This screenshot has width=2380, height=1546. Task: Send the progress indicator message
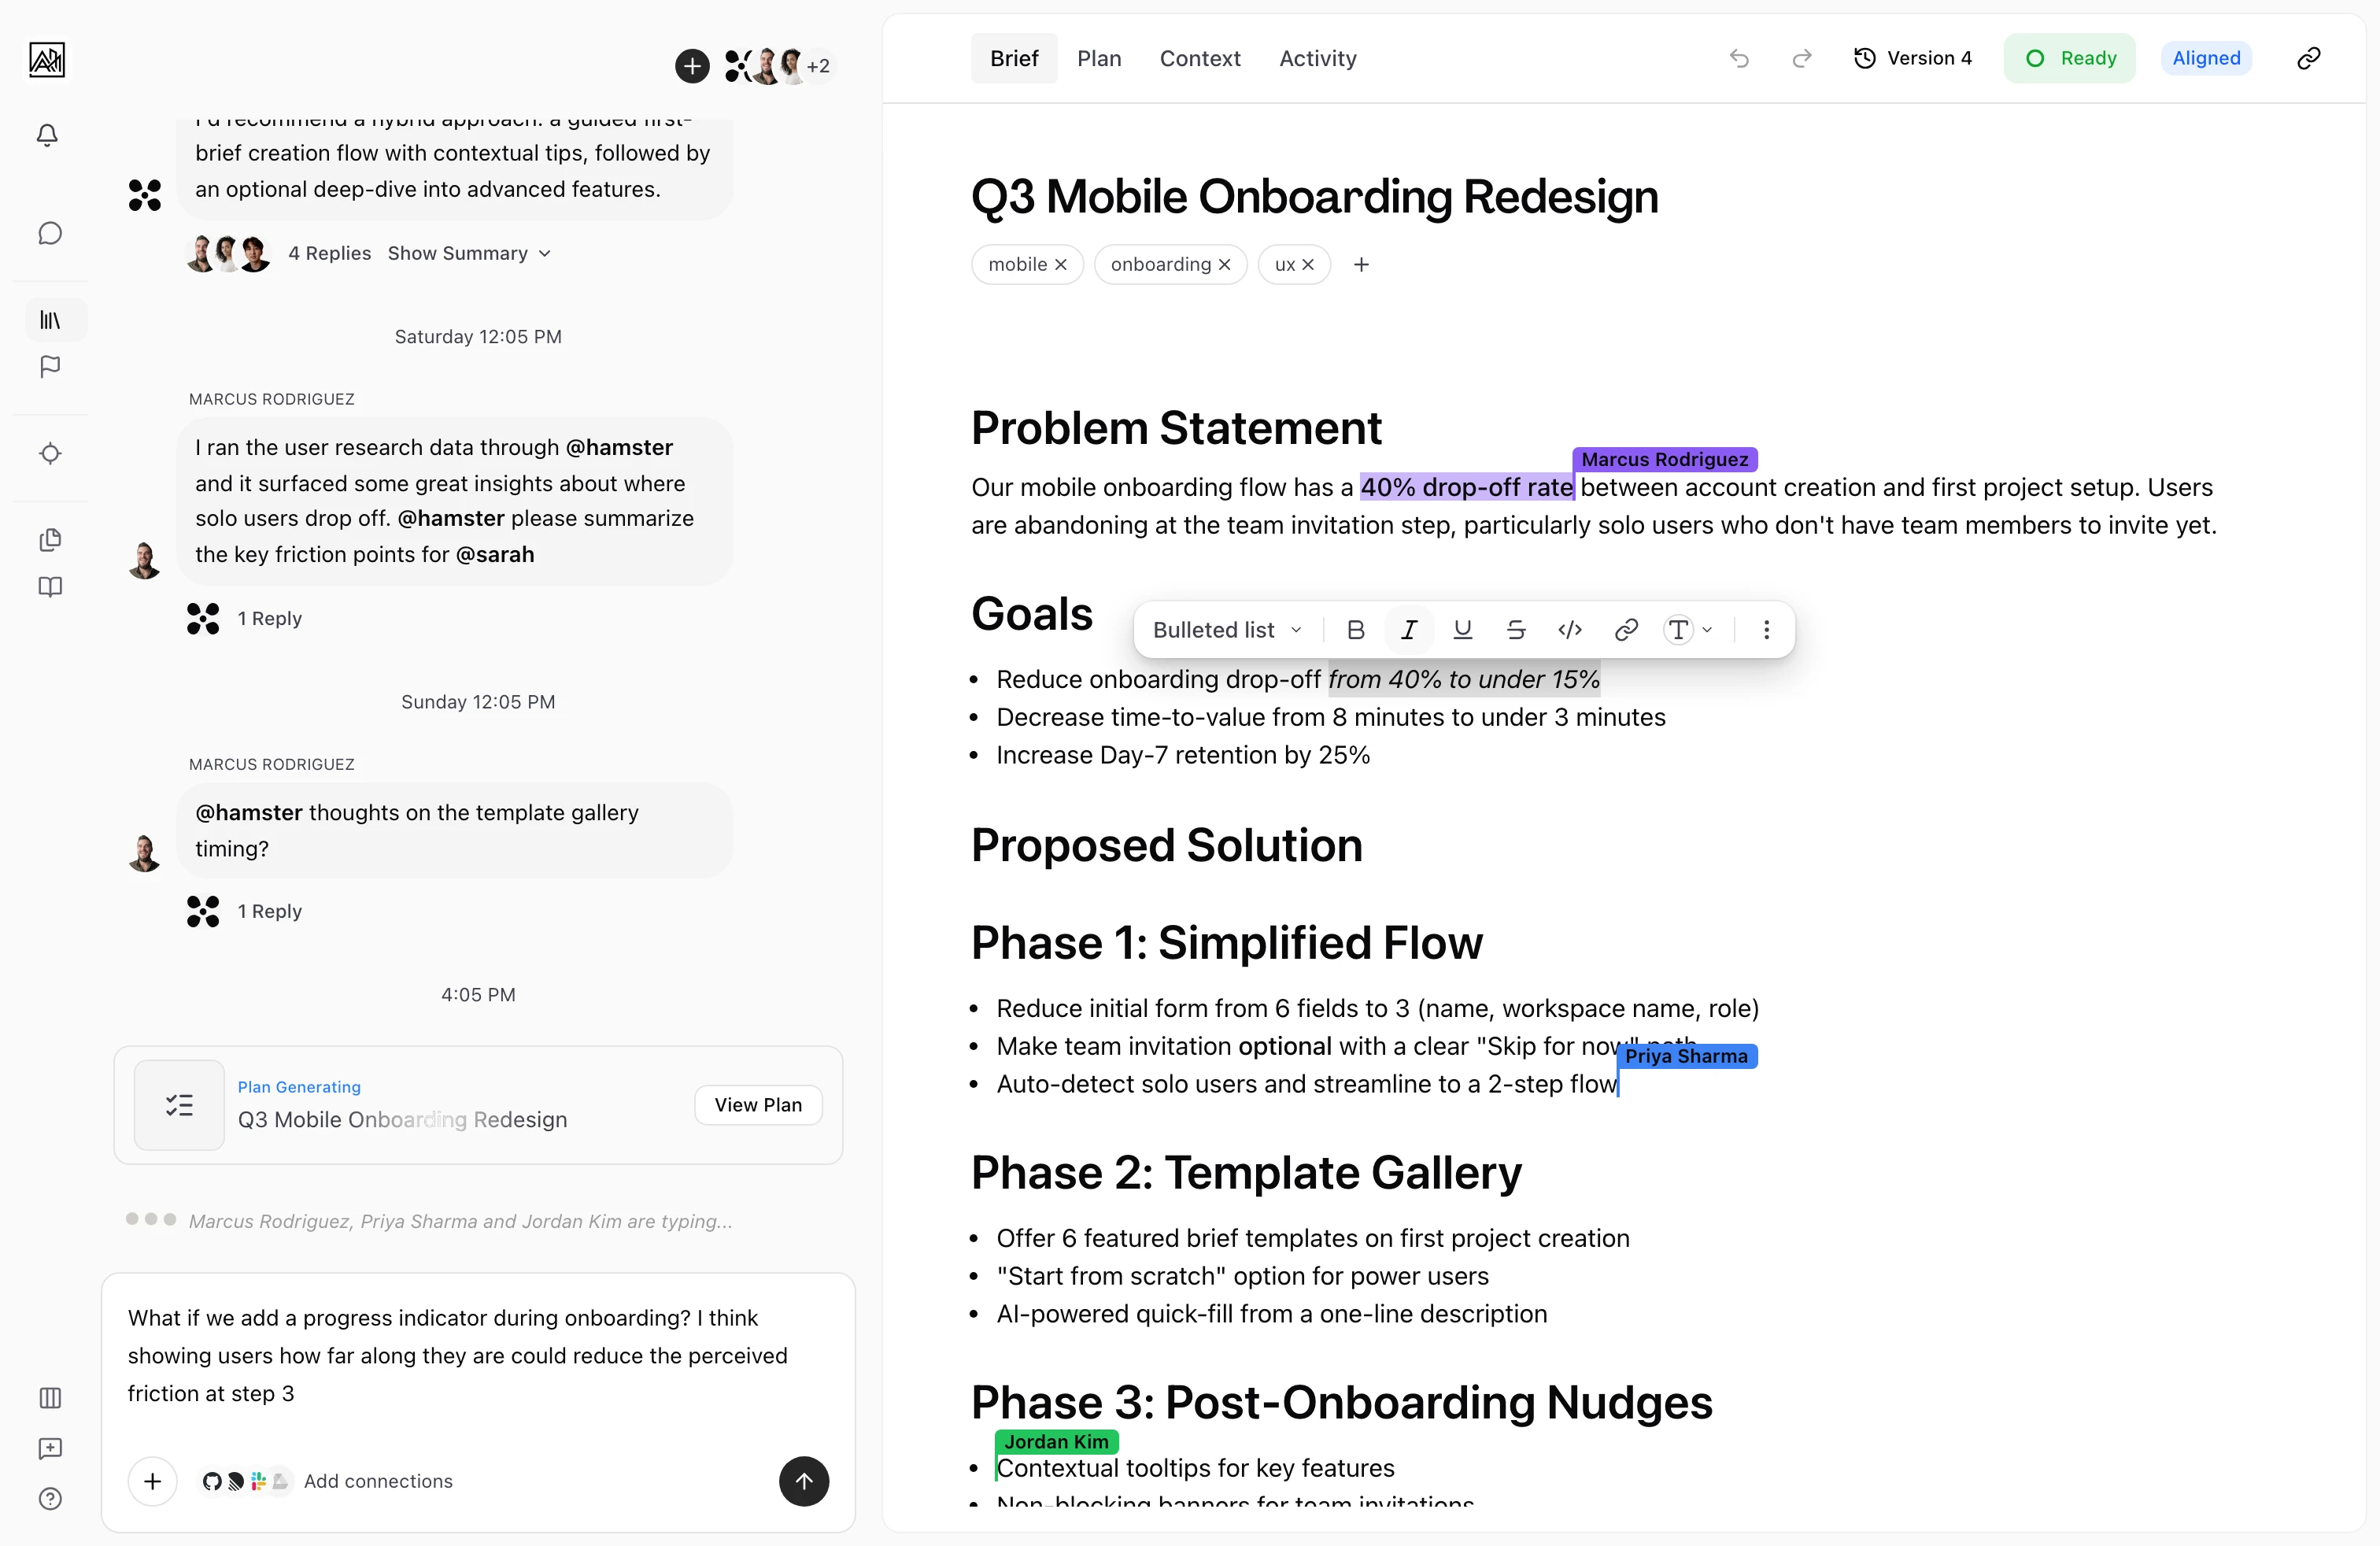click(804, 1481)
